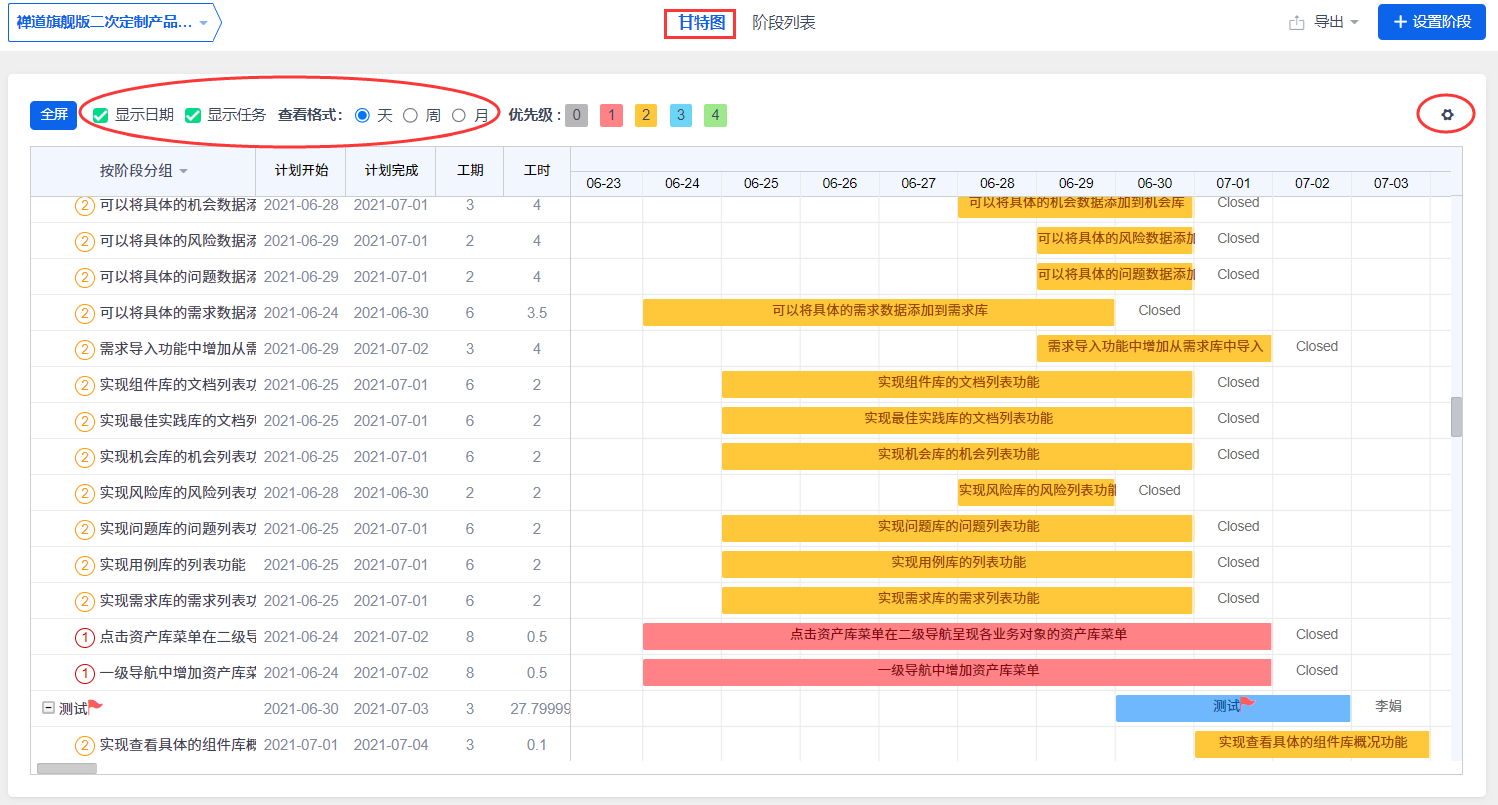The width and height of the screenshot is (1498, 805).
Task: Click priority 1 circle for 点击资产库菜单 row
Action: click(85, 637)
